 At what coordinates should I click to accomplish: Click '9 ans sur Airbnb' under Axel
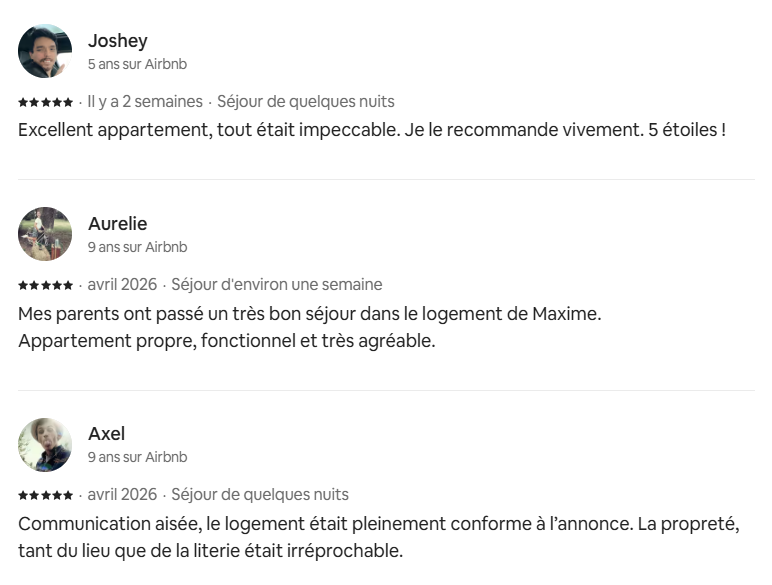[x=137, y=457]
